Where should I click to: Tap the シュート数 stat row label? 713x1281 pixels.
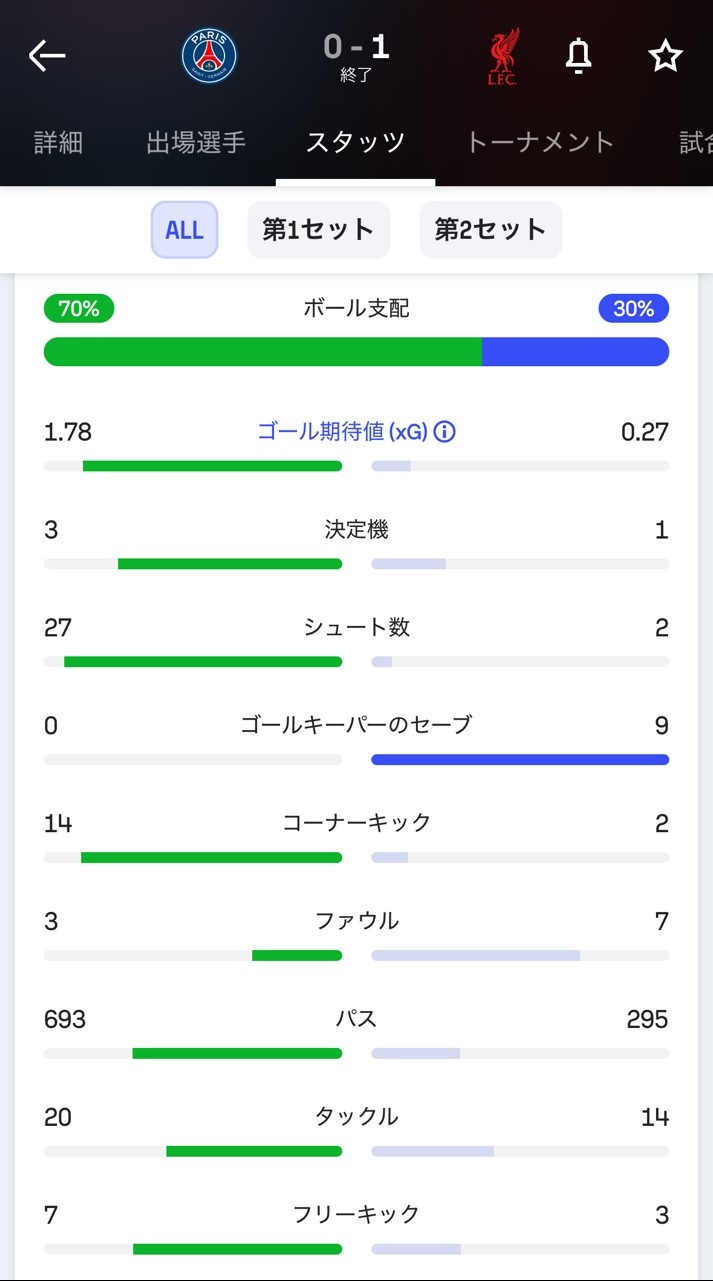click(x=356, y=628)
